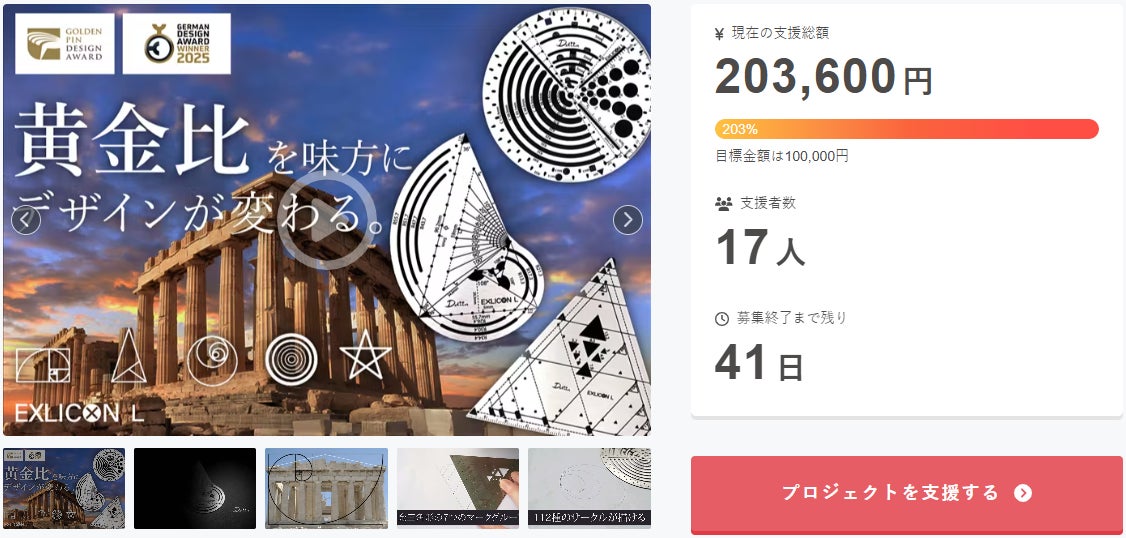Select the Parthenon golden spiral thumbnail
The height and width of the screenshot is (538, 1126).
pyautogui.click(x=326, y=488)
